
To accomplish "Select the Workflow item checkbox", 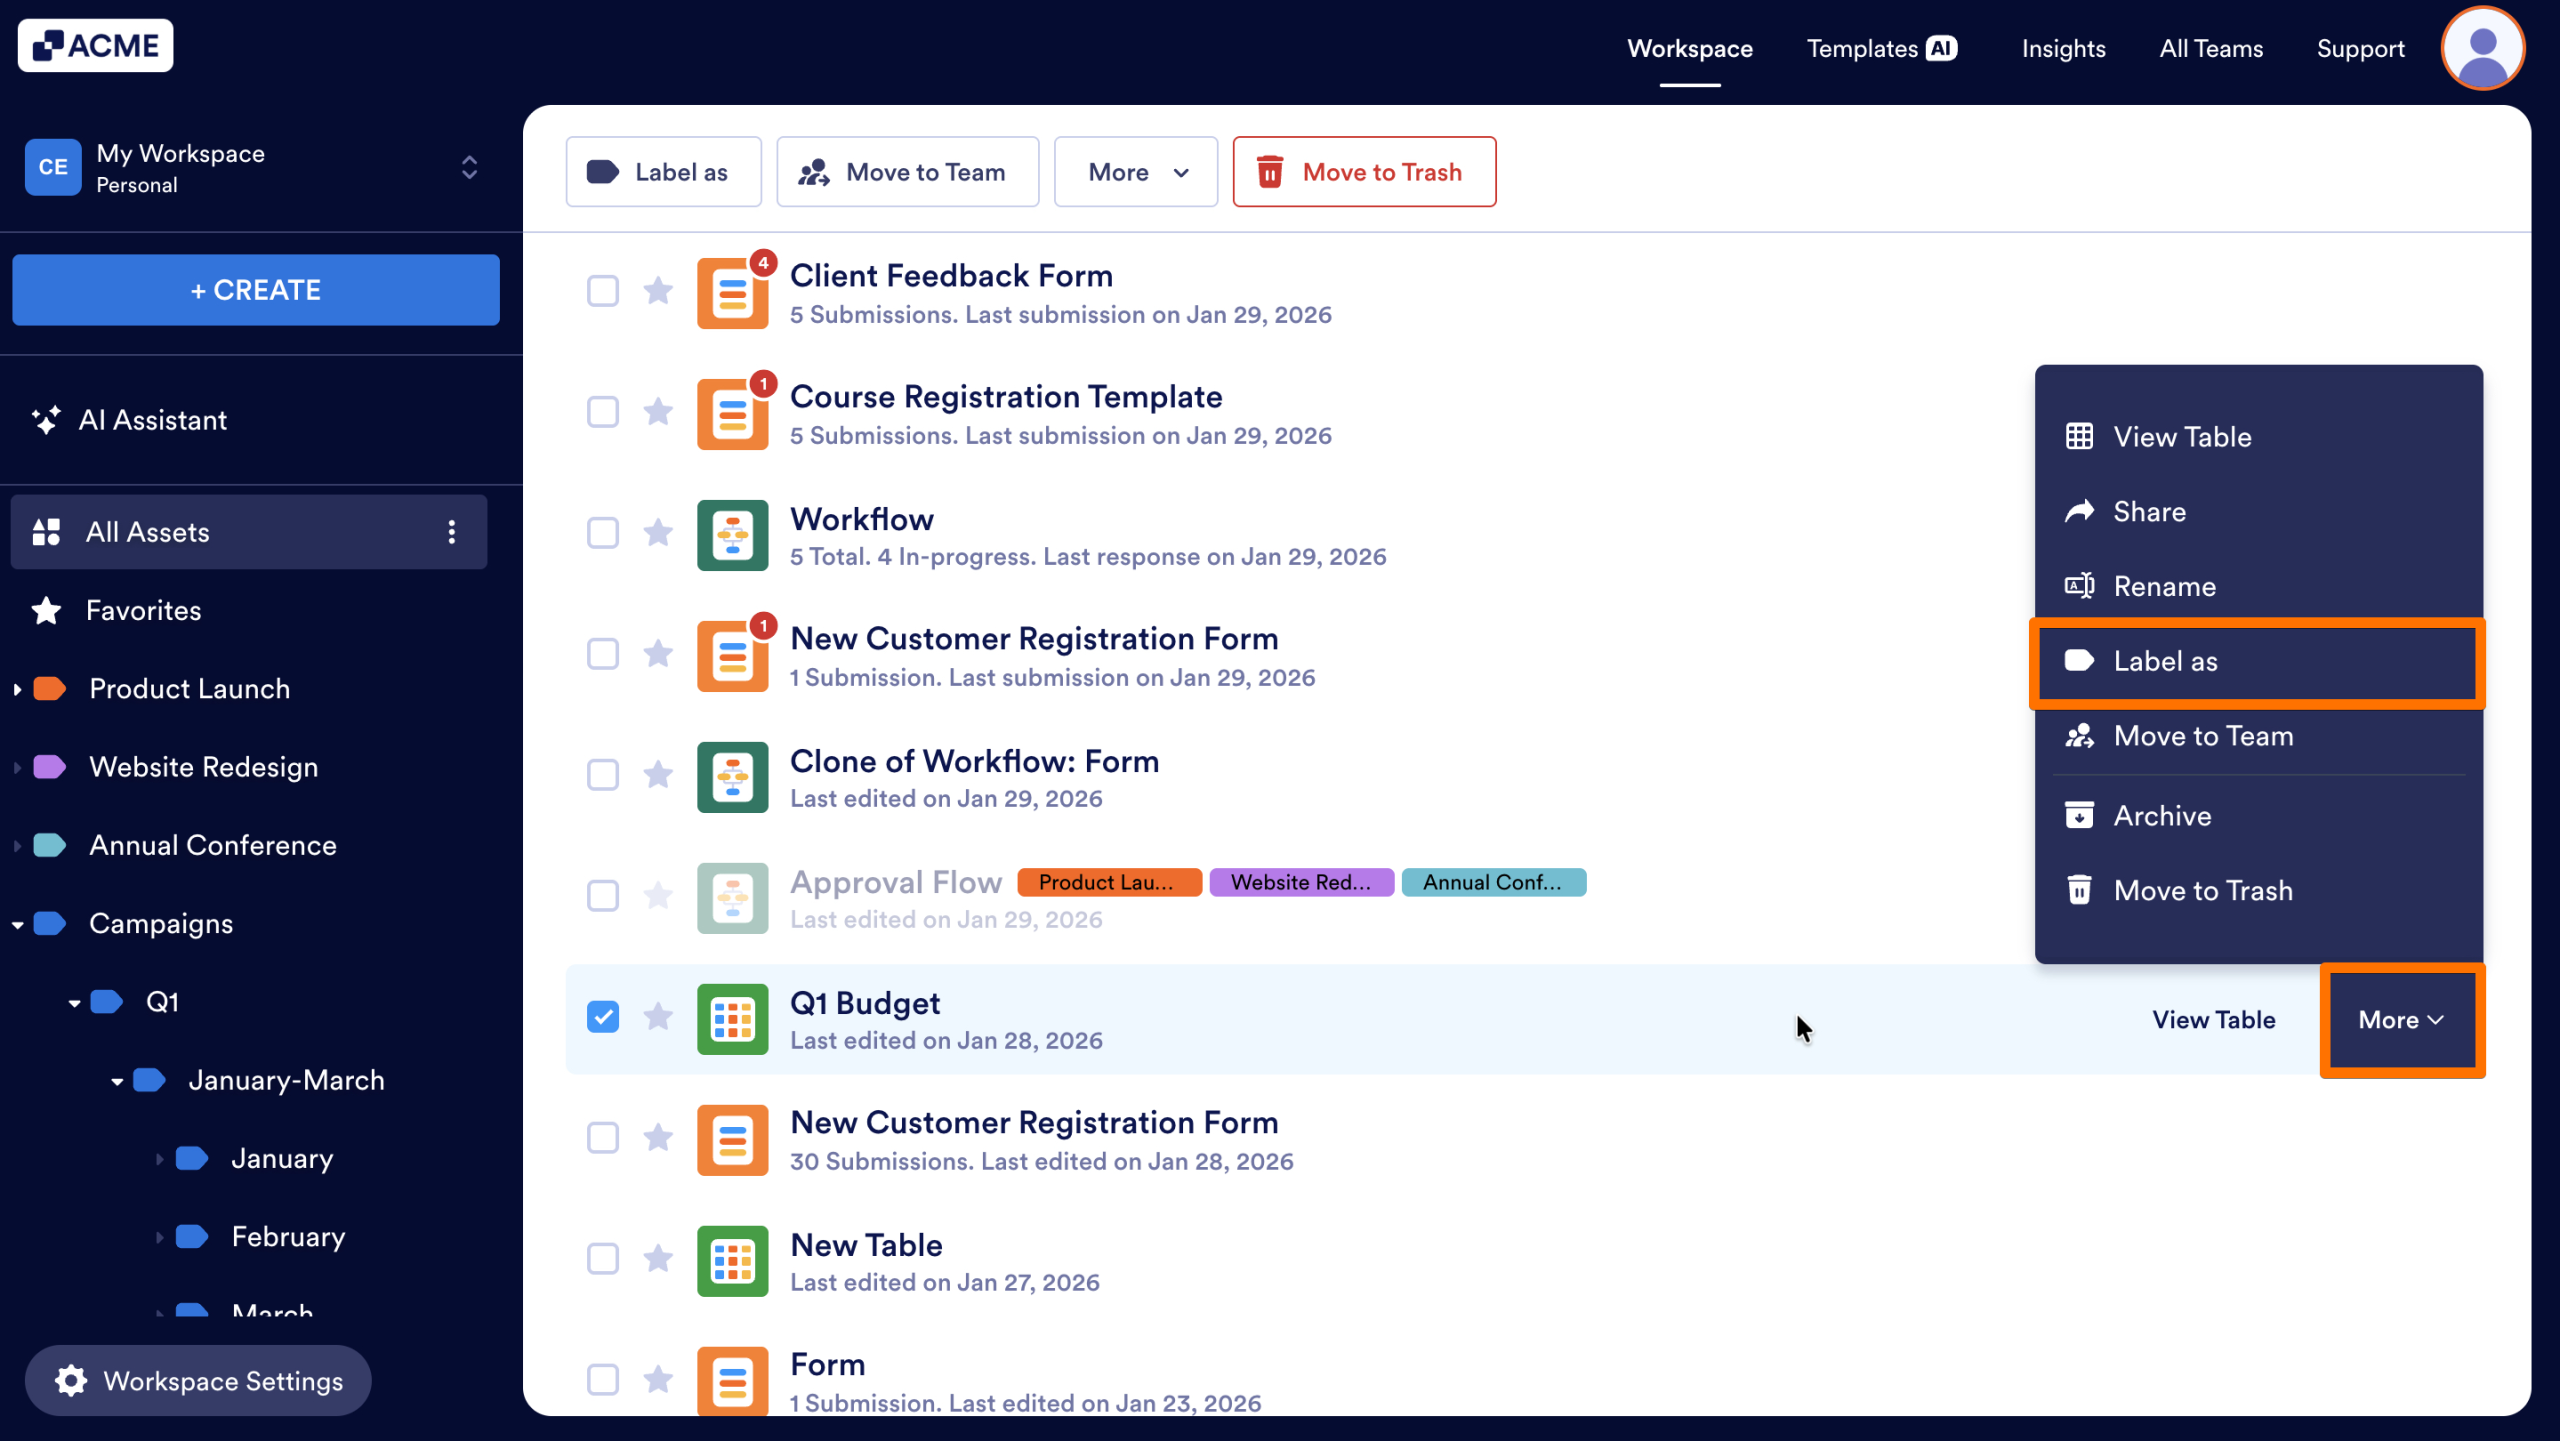I will [x=603, y=533].
